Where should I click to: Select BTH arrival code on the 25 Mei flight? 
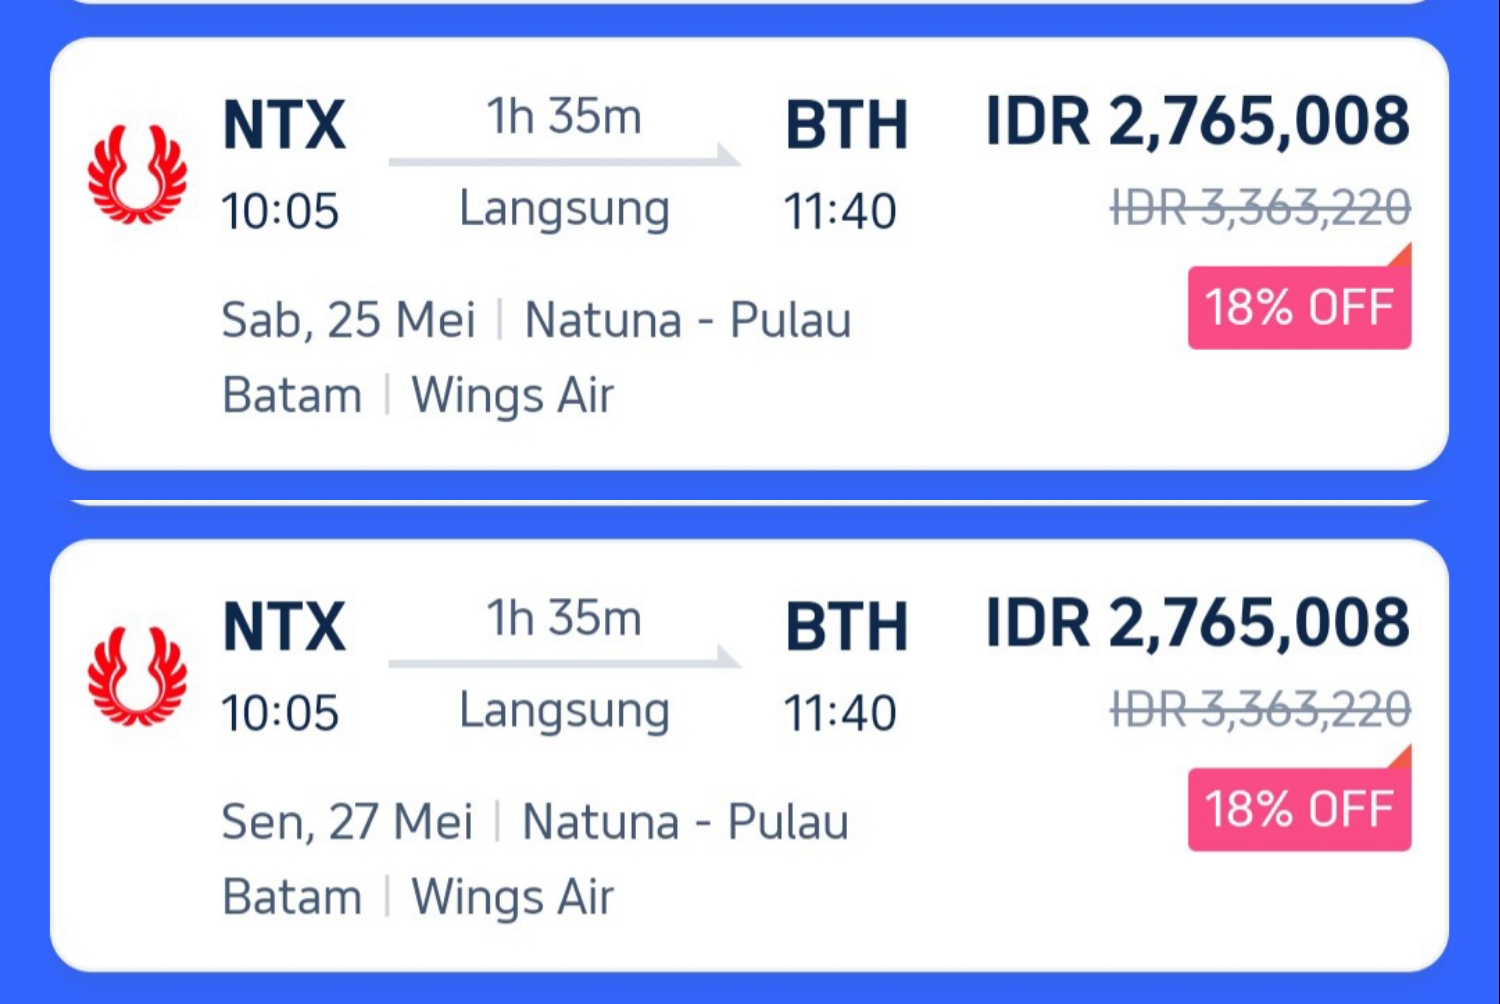(x=846, y=126)
